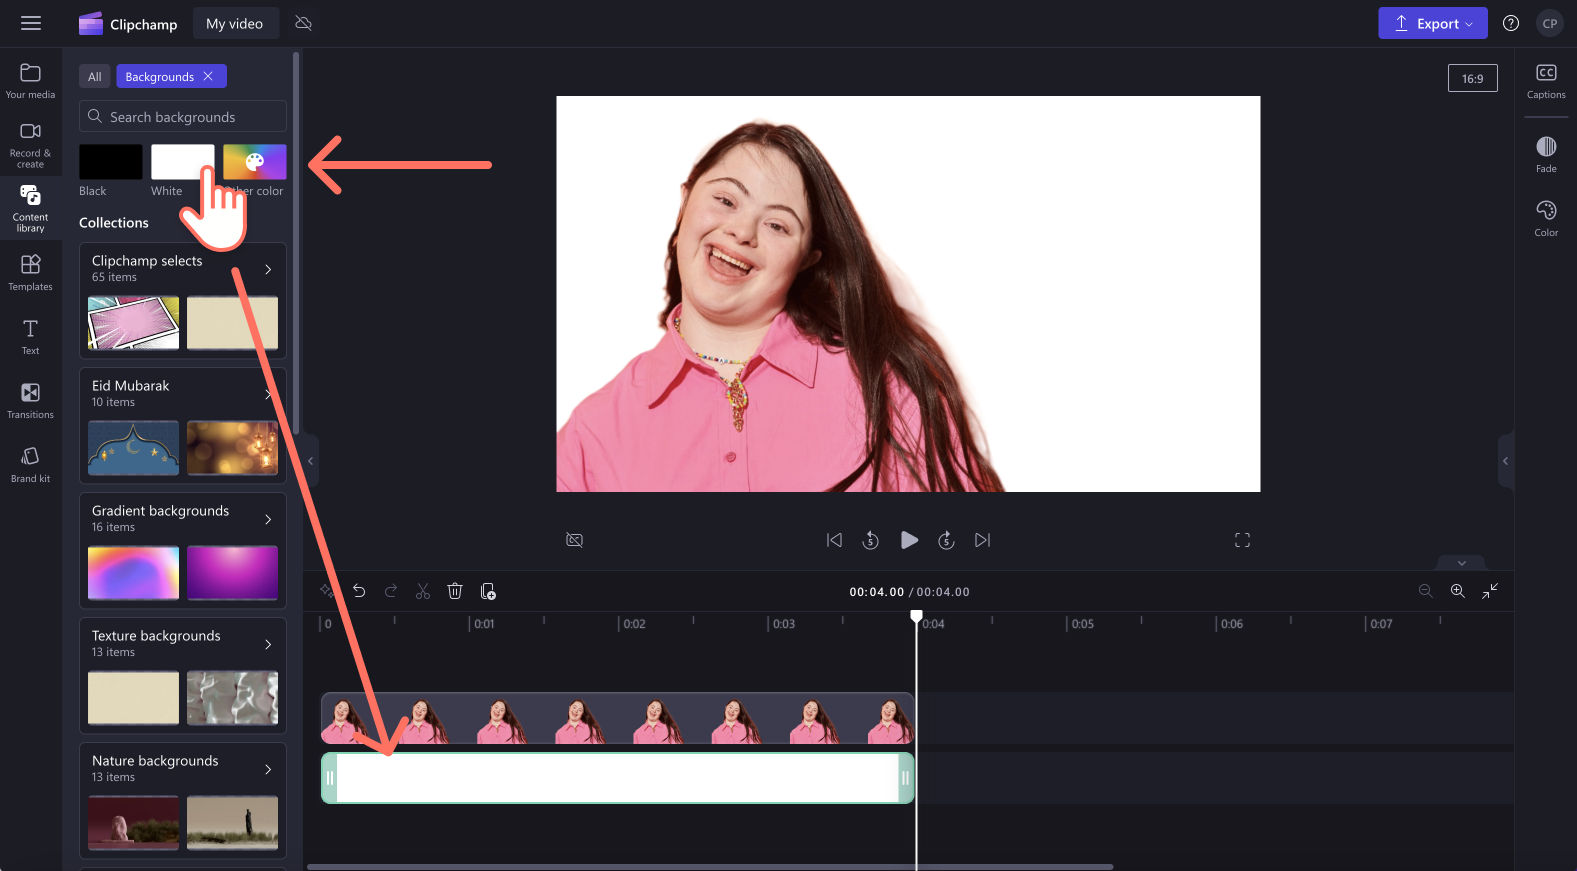This screenshot has width=1577, height=871.
Task: Select the crumpled foil texture thumbnail
Action: (233, 697)
